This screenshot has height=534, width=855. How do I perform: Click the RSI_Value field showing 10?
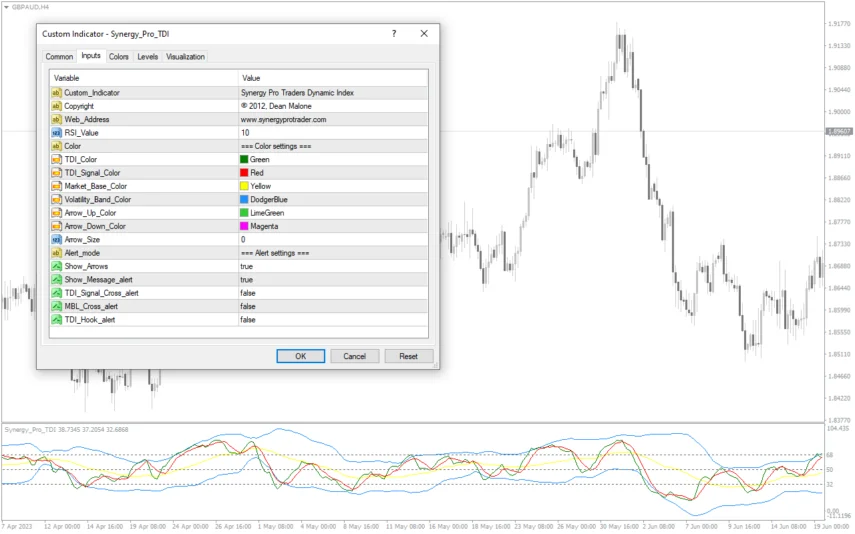pyautogui.click(x=330, y=133)
